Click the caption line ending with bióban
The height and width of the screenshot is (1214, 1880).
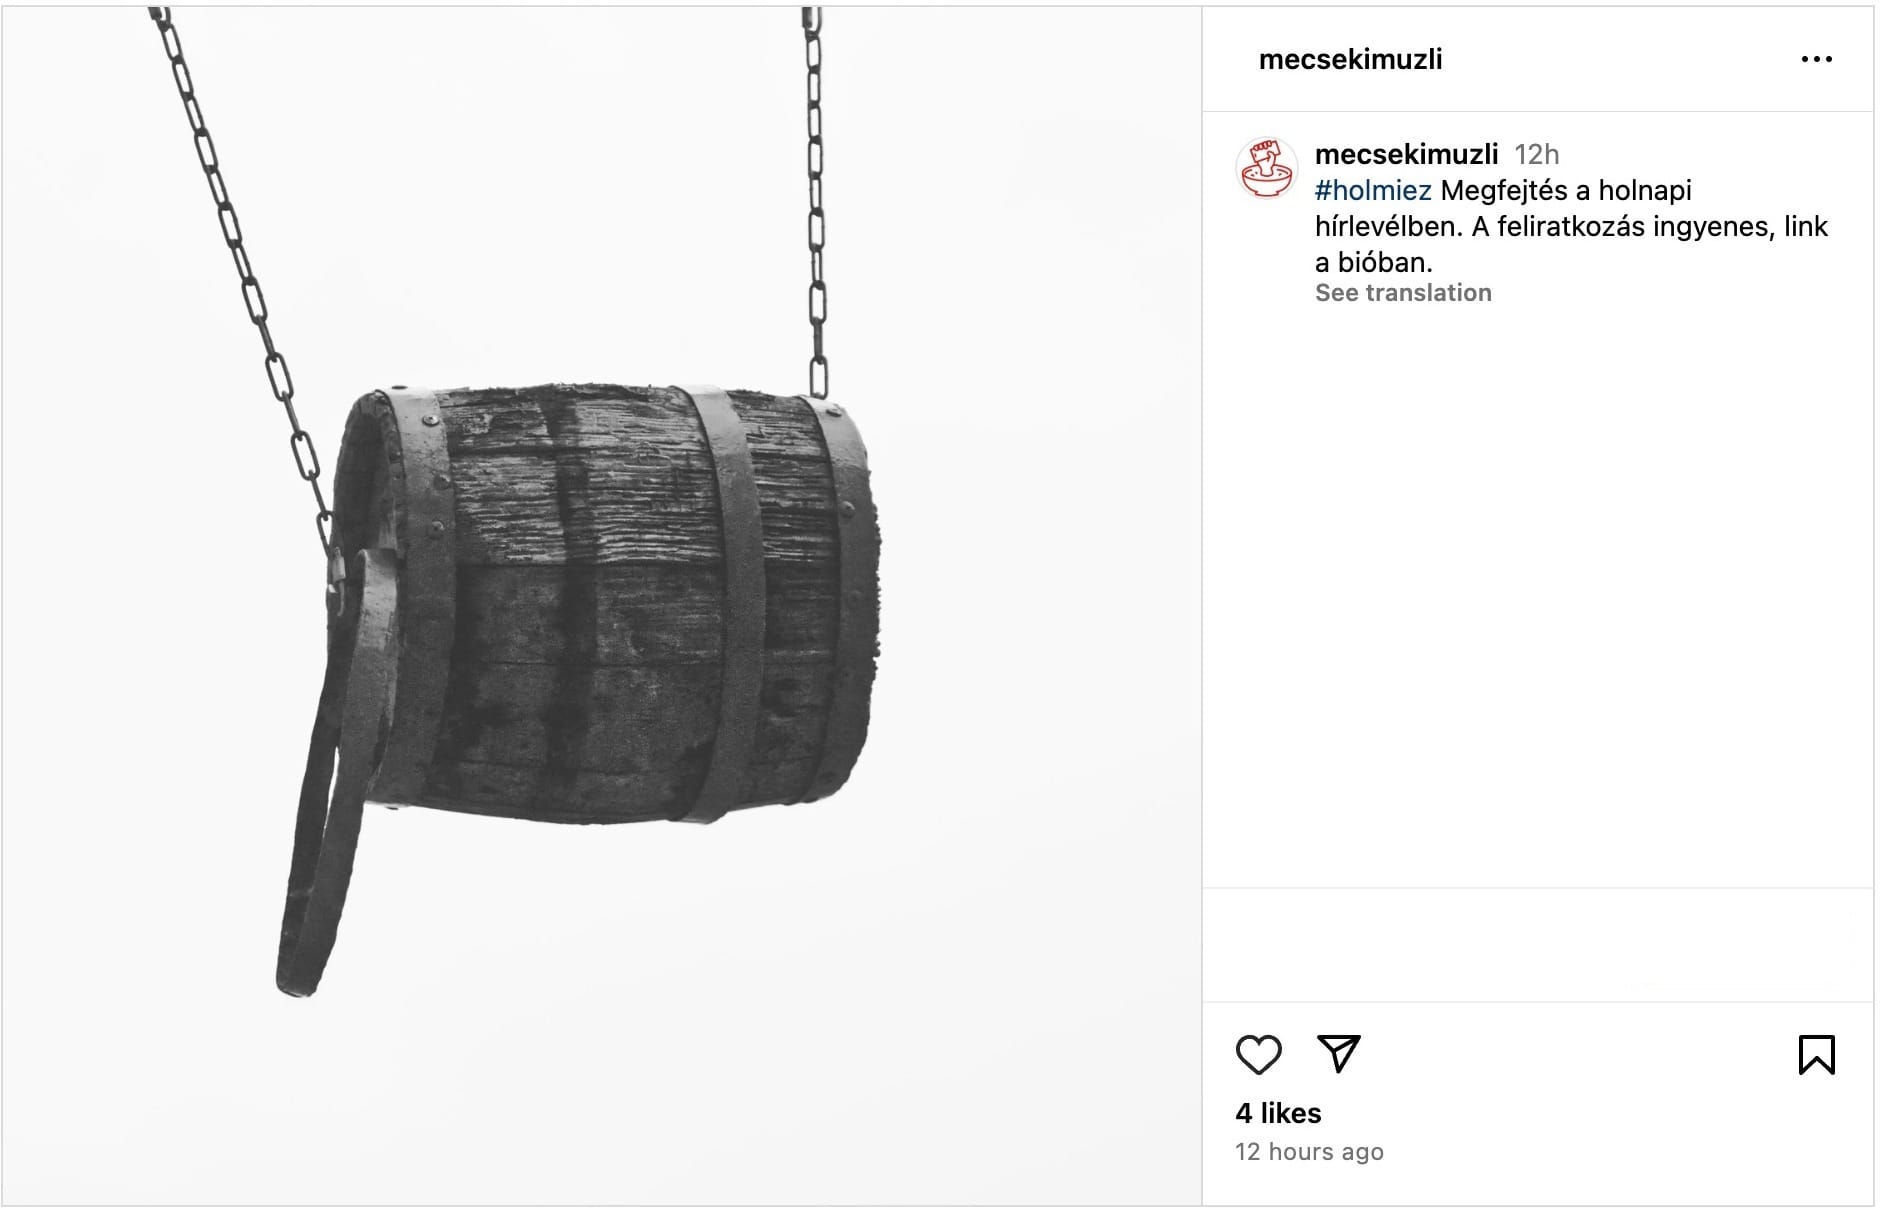[x=1373, y=262]
